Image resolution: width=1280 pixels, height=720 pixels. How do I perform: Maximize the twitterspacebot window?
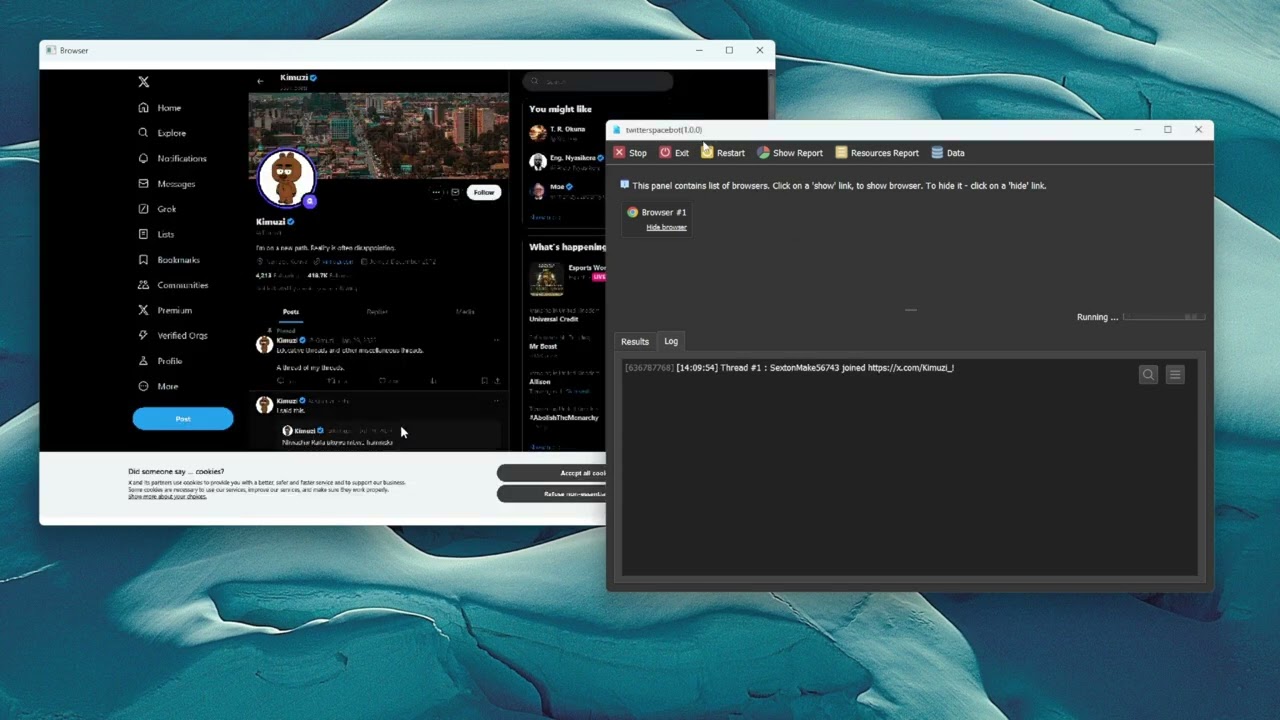(1167, 129)
